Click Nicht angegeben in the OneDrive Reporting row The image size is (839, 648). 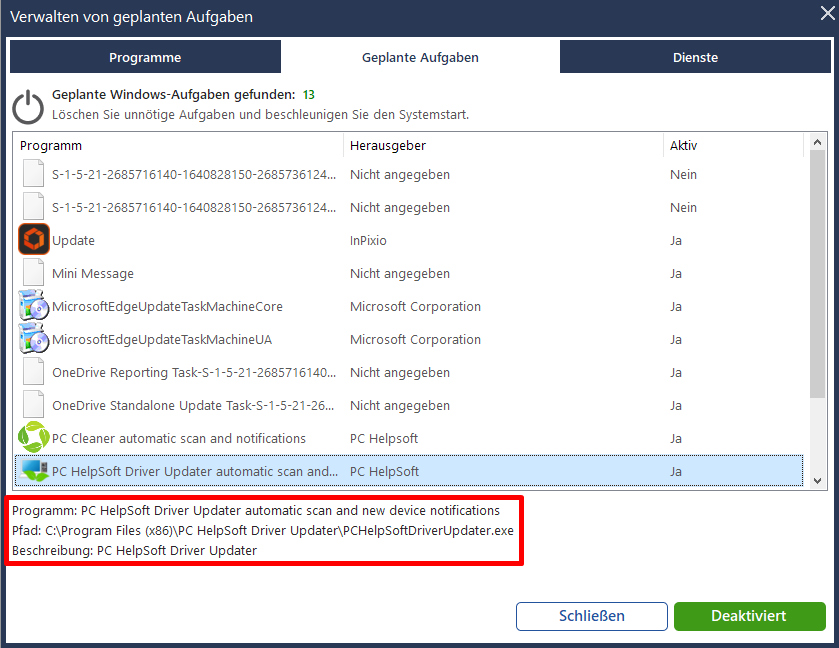tap(400, 372)
